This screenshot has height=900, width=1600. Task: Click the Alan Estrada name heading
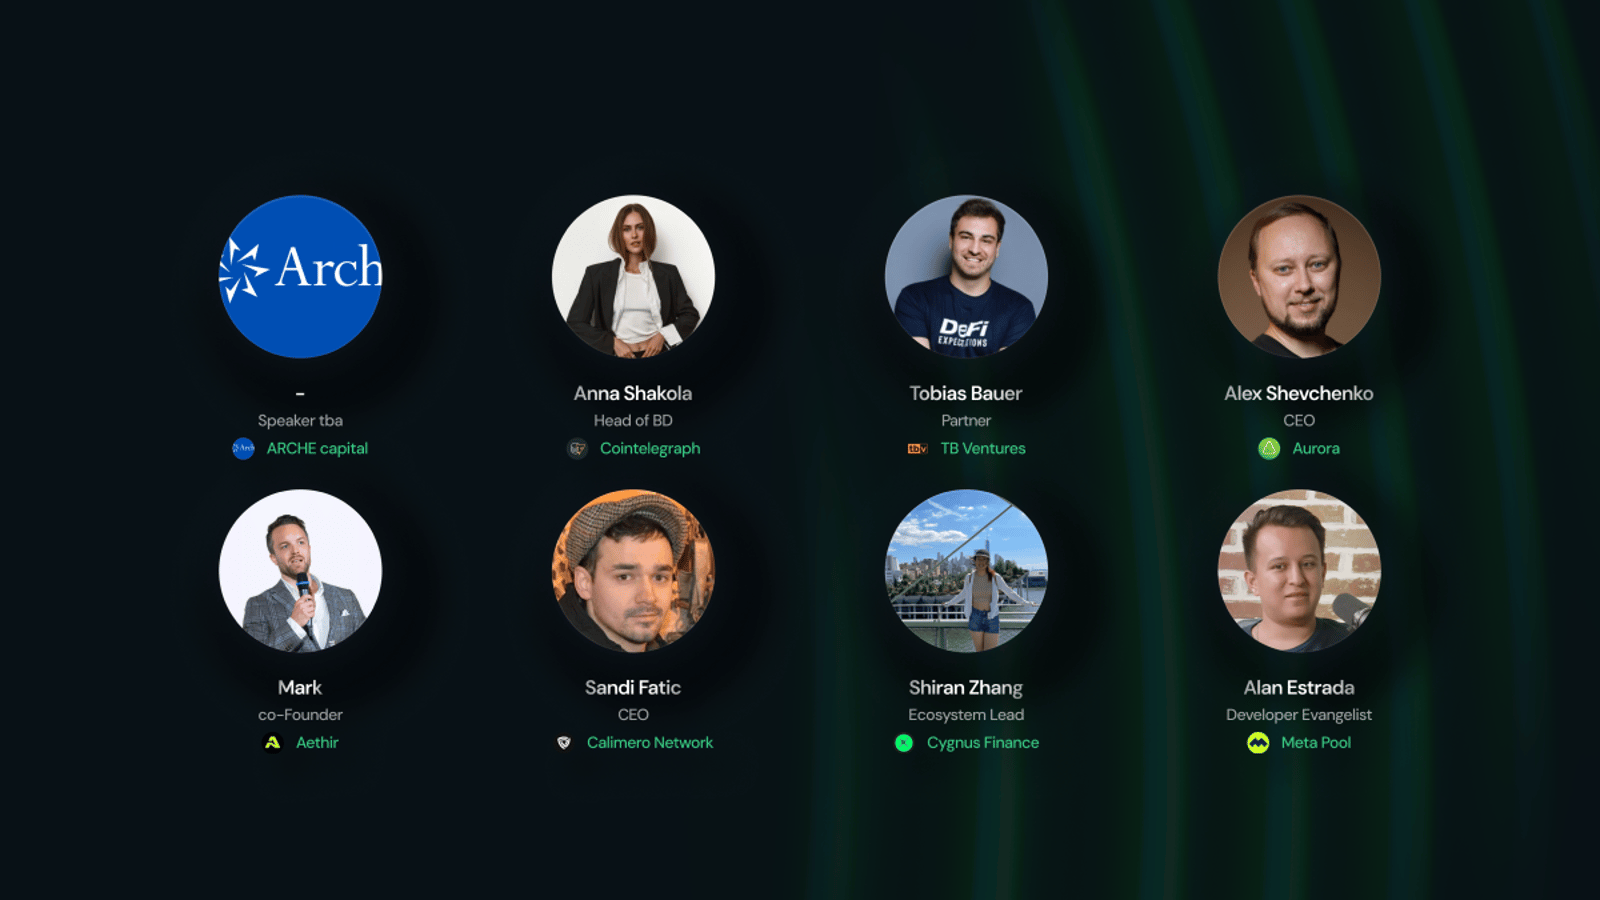pos(1299,687)
